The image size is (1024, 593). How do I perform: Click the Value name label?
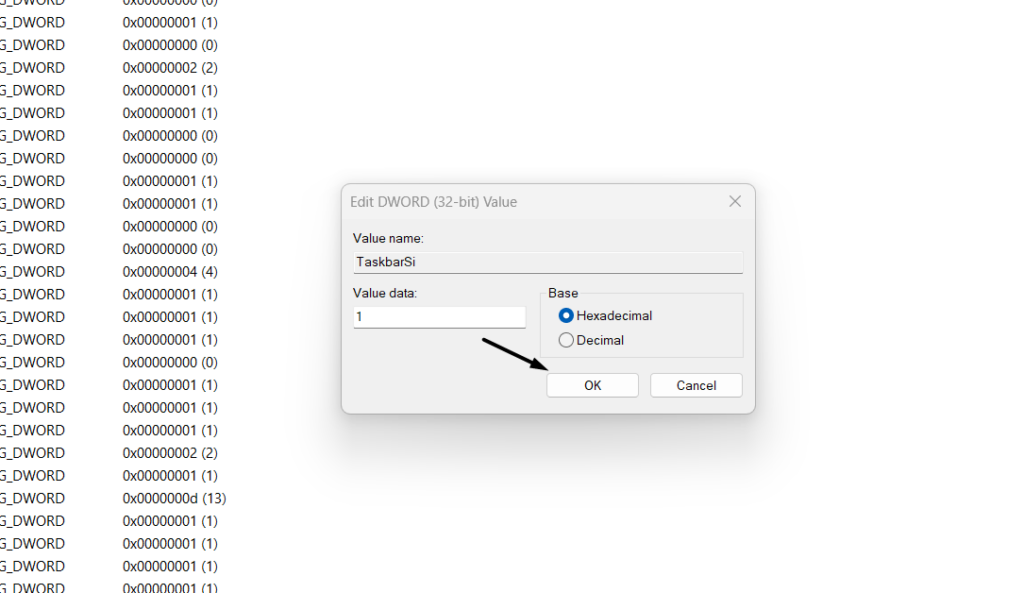[x=388, y=238]
